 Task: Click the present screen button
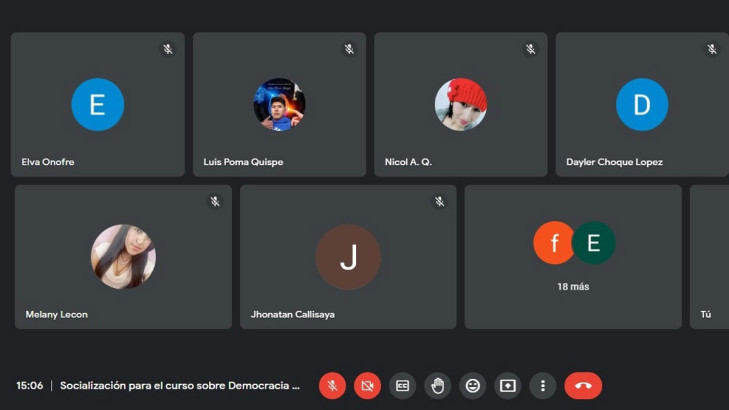pyautogui.click(x=507, y=385)
